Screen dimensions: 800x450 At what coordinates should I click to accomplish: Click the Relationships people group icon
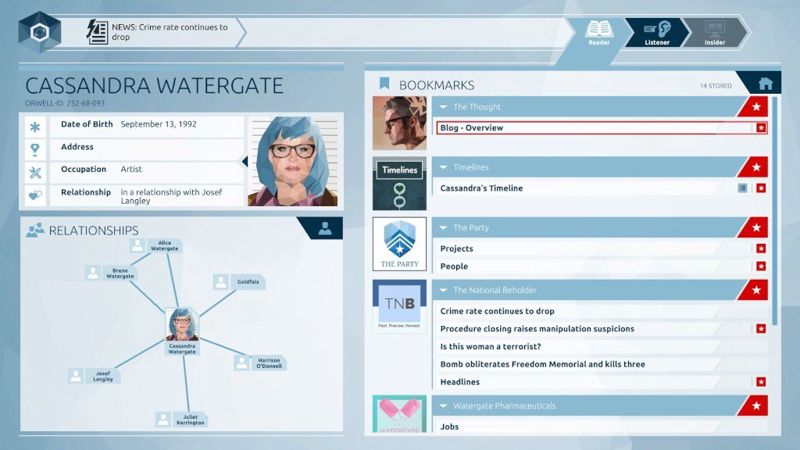(35, 230)
